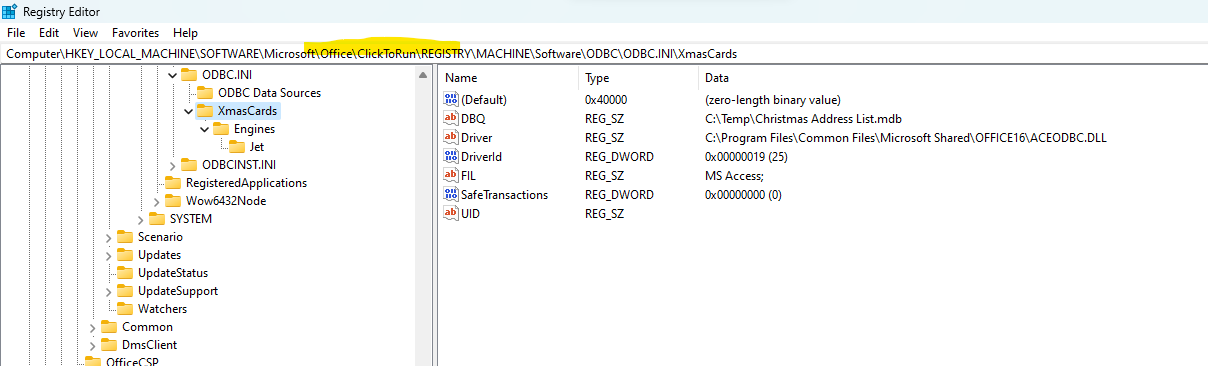Select the SafeTransactions value name
Image resolution: width=1208 pixels, height=366 pixels.
click(x=504, y=195)
